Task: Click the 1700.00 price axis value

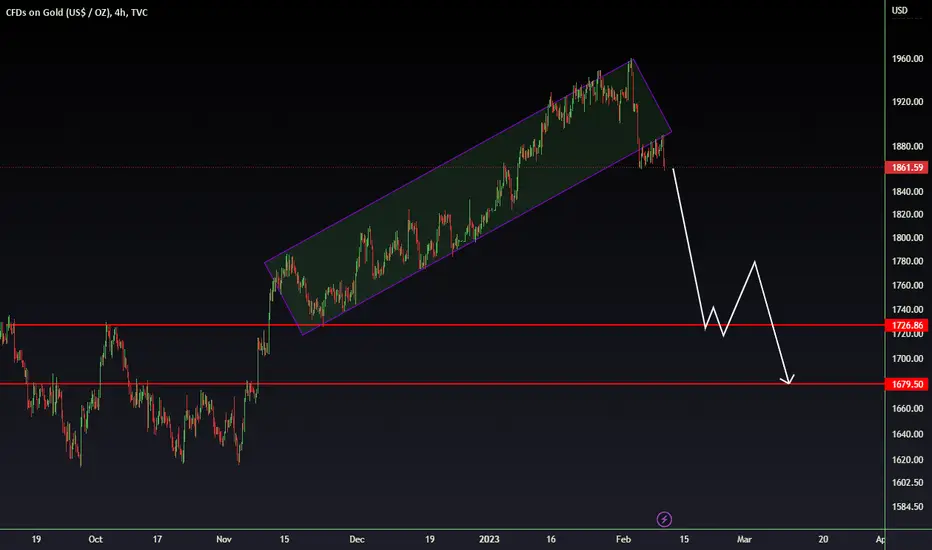Action: [907, 359]
